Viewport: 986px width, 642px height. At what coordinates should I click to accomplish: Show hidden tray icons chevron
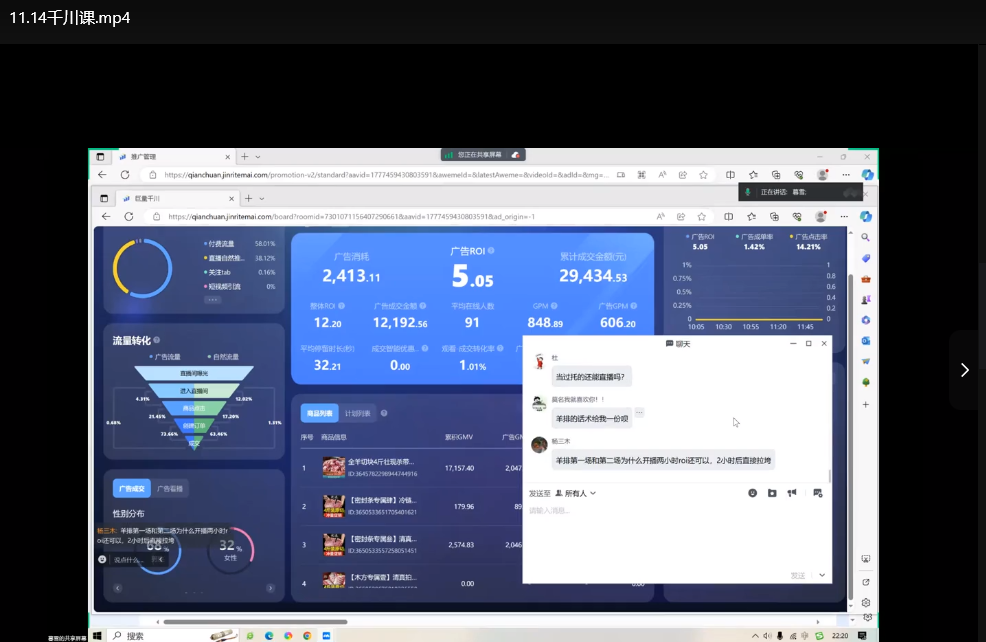(x=755, y=636)
